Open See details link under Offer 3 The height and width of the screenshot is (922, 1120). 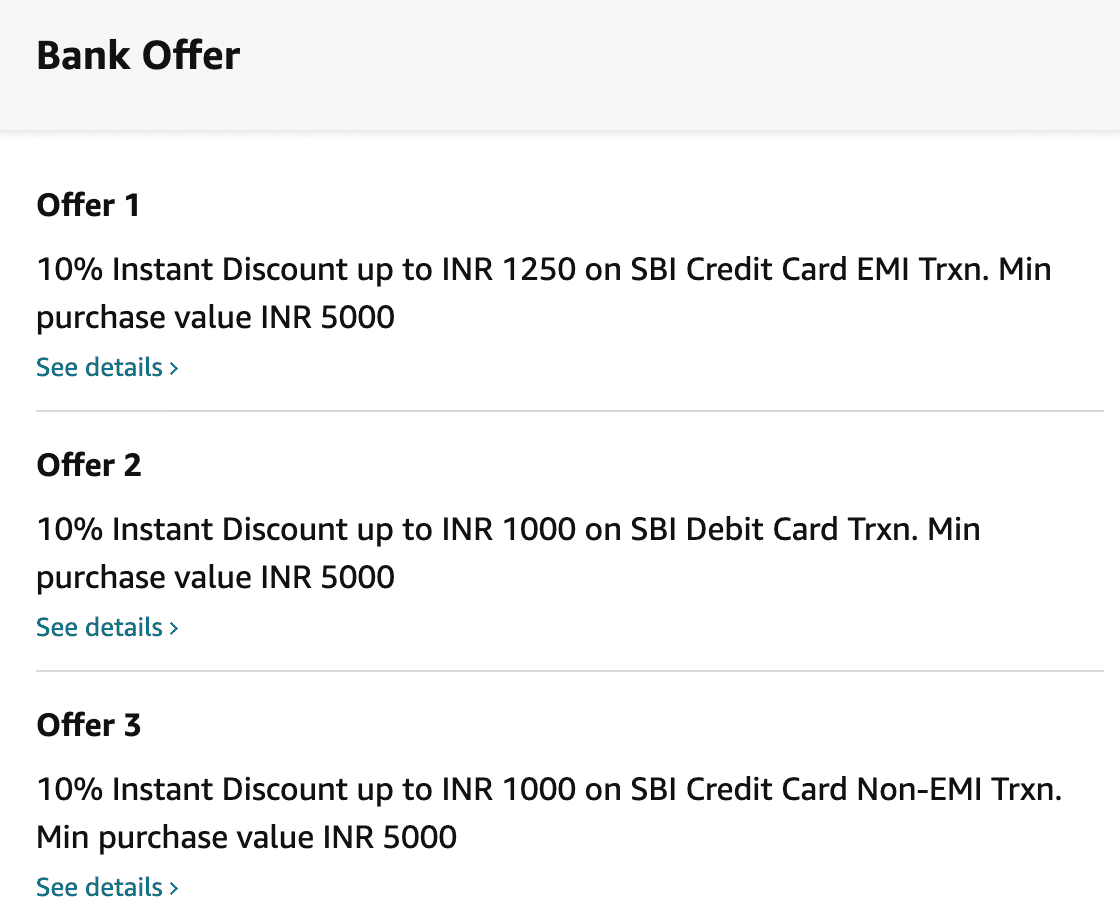[x=106, y=887]
